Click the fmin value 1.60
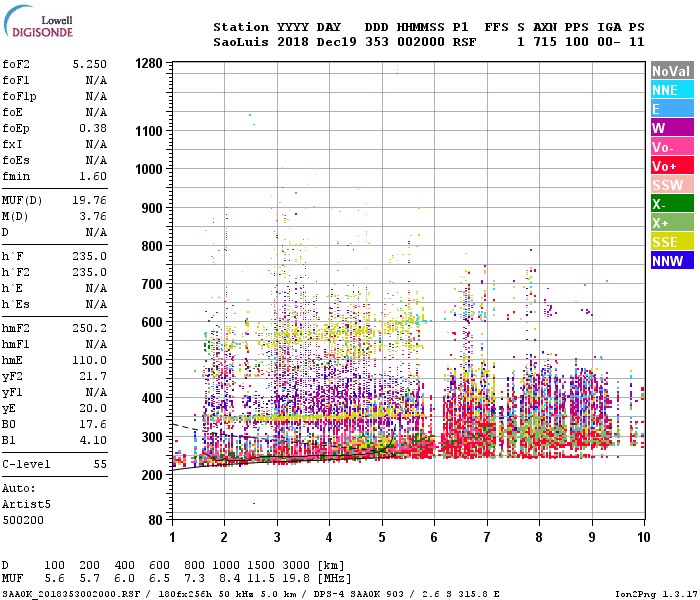This screenshot has height=600, width=700. point(93,176)
